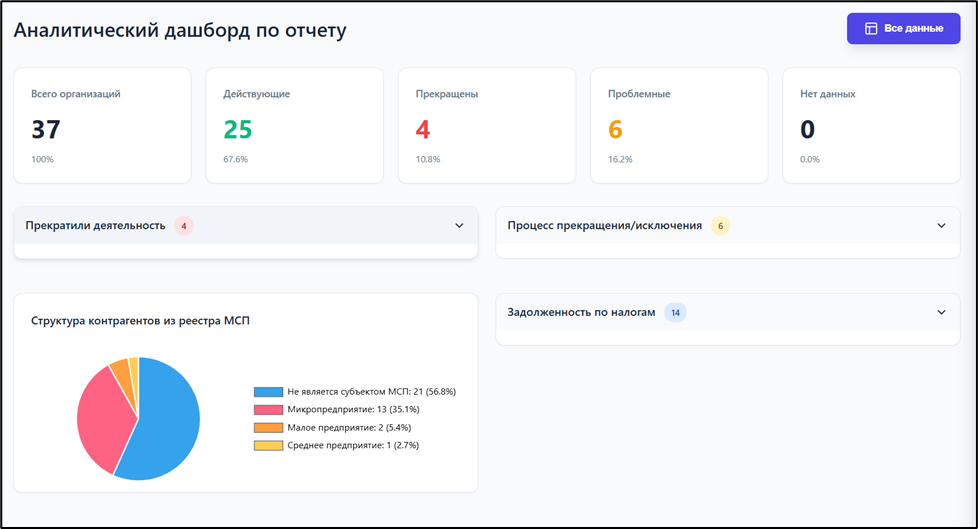Expand the Прекратили деятельность section chevron

click(459, 226)
